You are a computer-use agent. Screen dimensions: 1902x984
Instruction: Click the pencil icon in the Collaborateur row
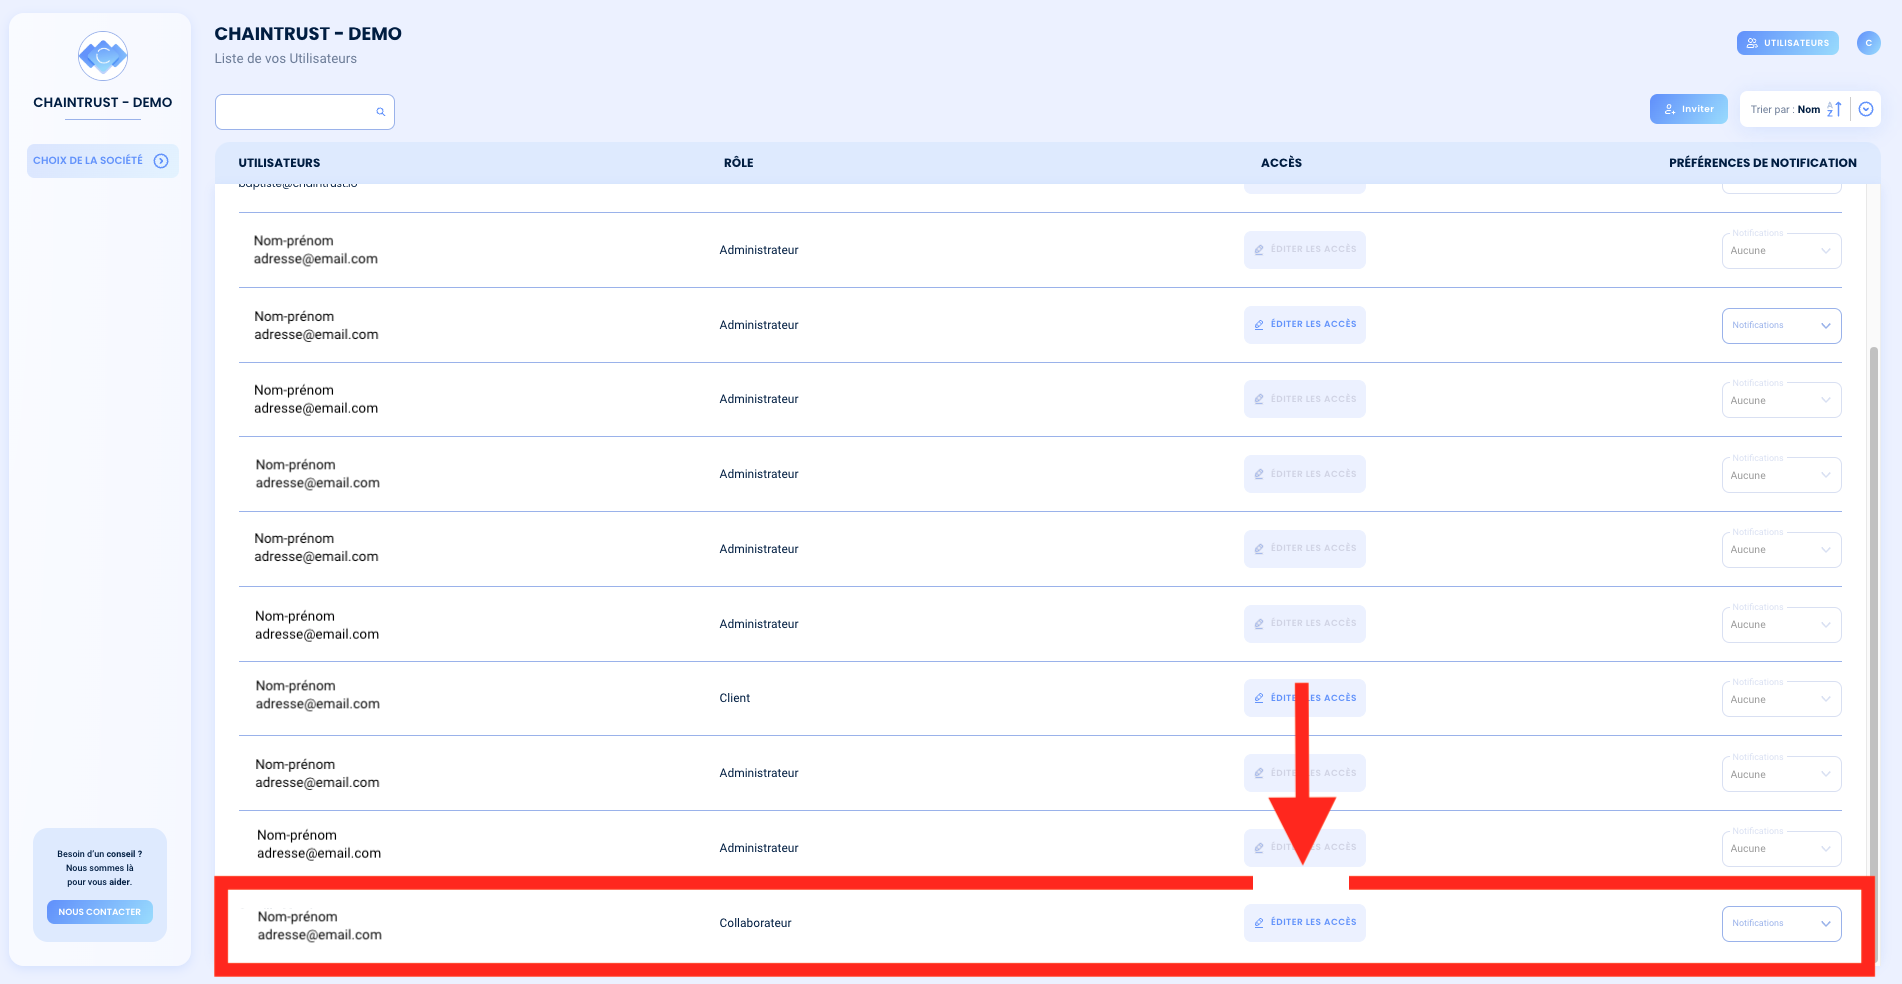coord(1259,923)
